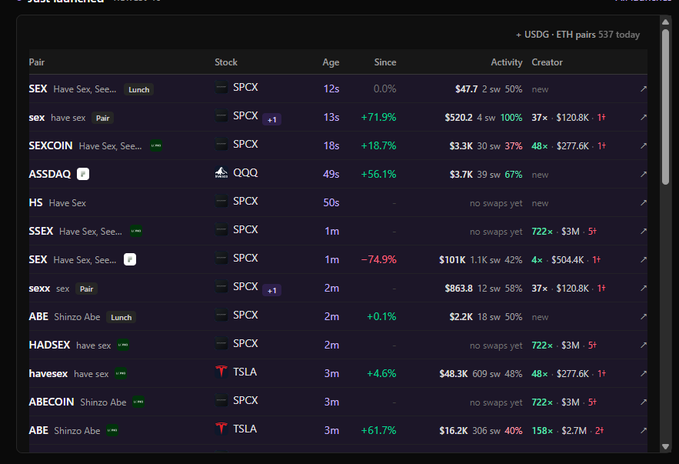Open external link arrow for ASSDAQ row
Screen dimensions: 679x464
pos(643,174)
